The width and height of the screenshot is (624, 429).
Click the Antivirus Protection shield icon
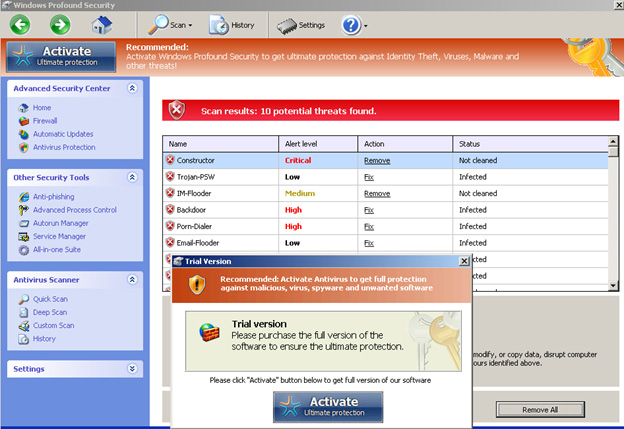click(x=24, y=148)
